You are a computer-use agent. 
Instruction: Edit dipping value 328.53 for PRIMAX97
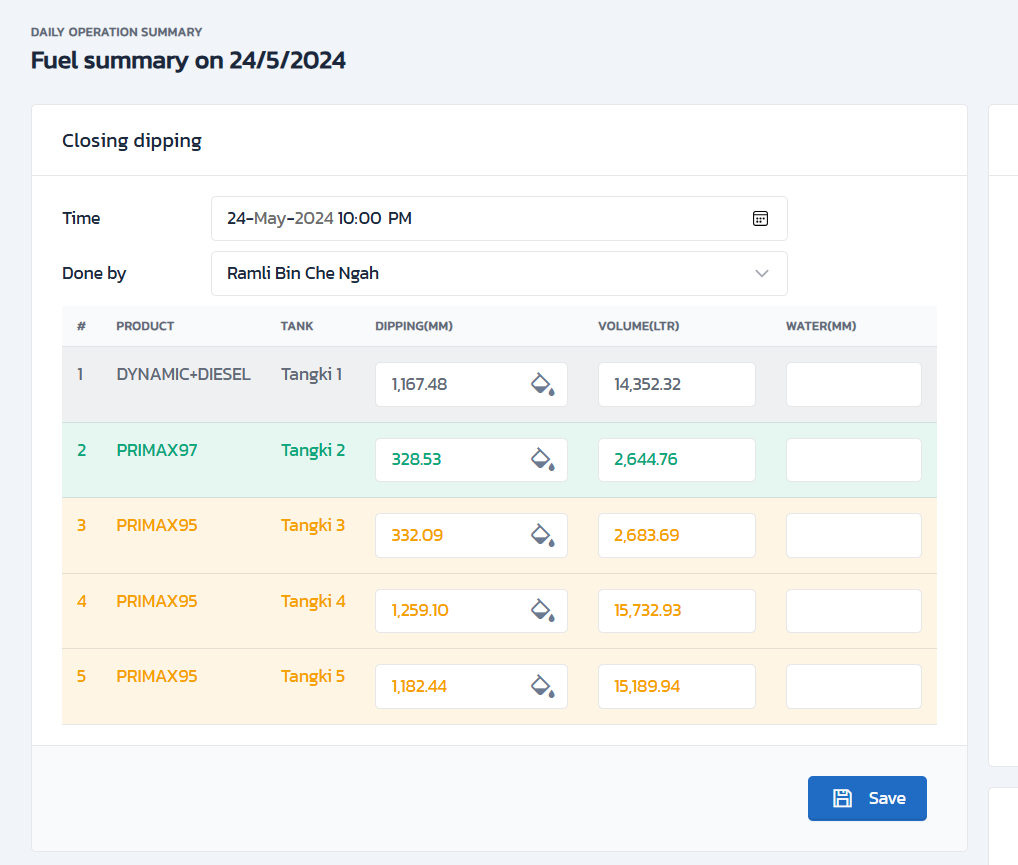tap(448, 460)
